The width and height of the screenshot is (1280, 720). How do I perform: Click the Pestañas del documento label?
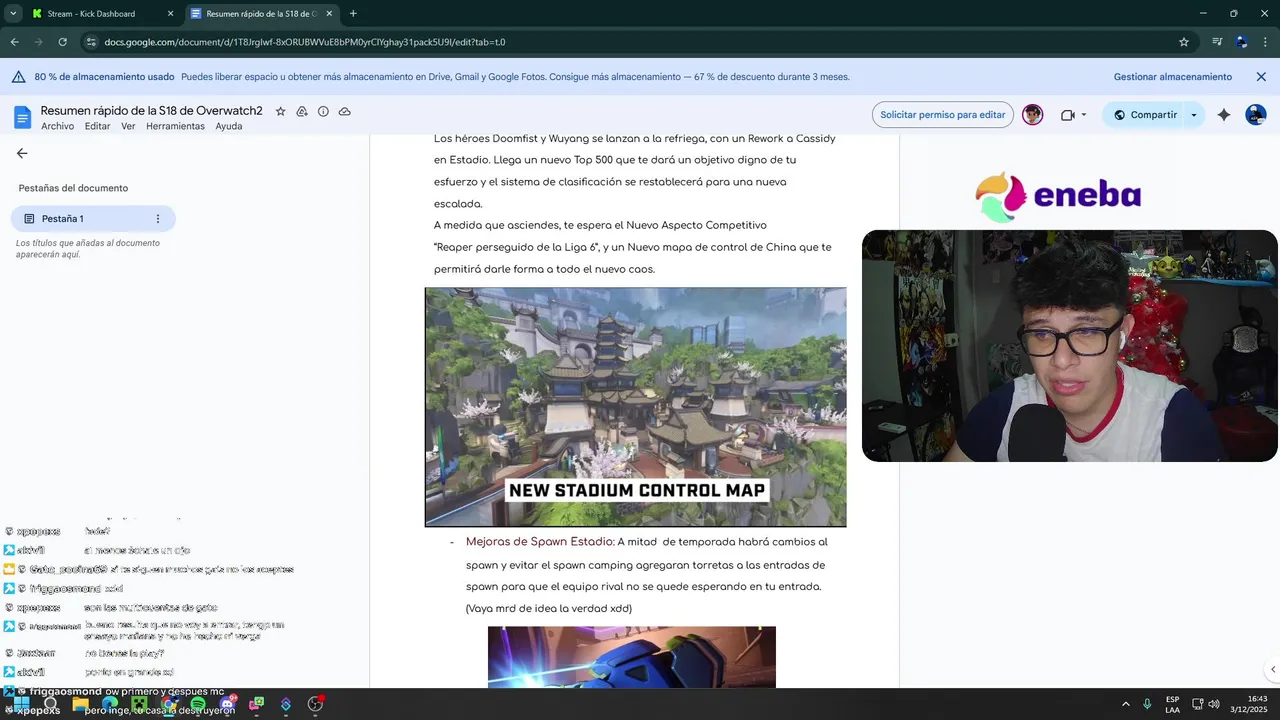[x=73, y=188]
